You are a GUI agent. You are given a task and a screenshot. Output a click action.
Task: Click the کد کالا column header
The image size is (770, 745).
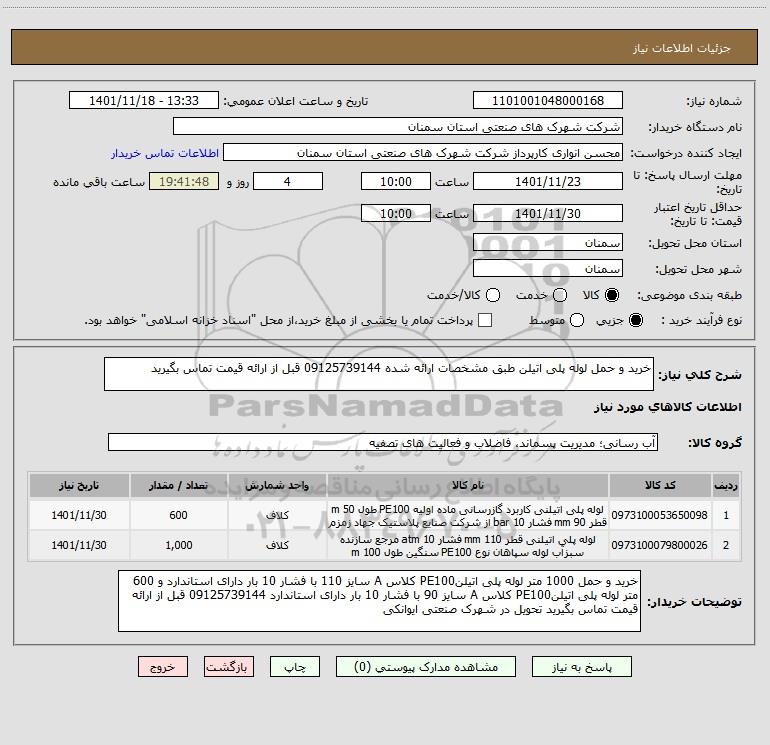[x=660, y=485]
